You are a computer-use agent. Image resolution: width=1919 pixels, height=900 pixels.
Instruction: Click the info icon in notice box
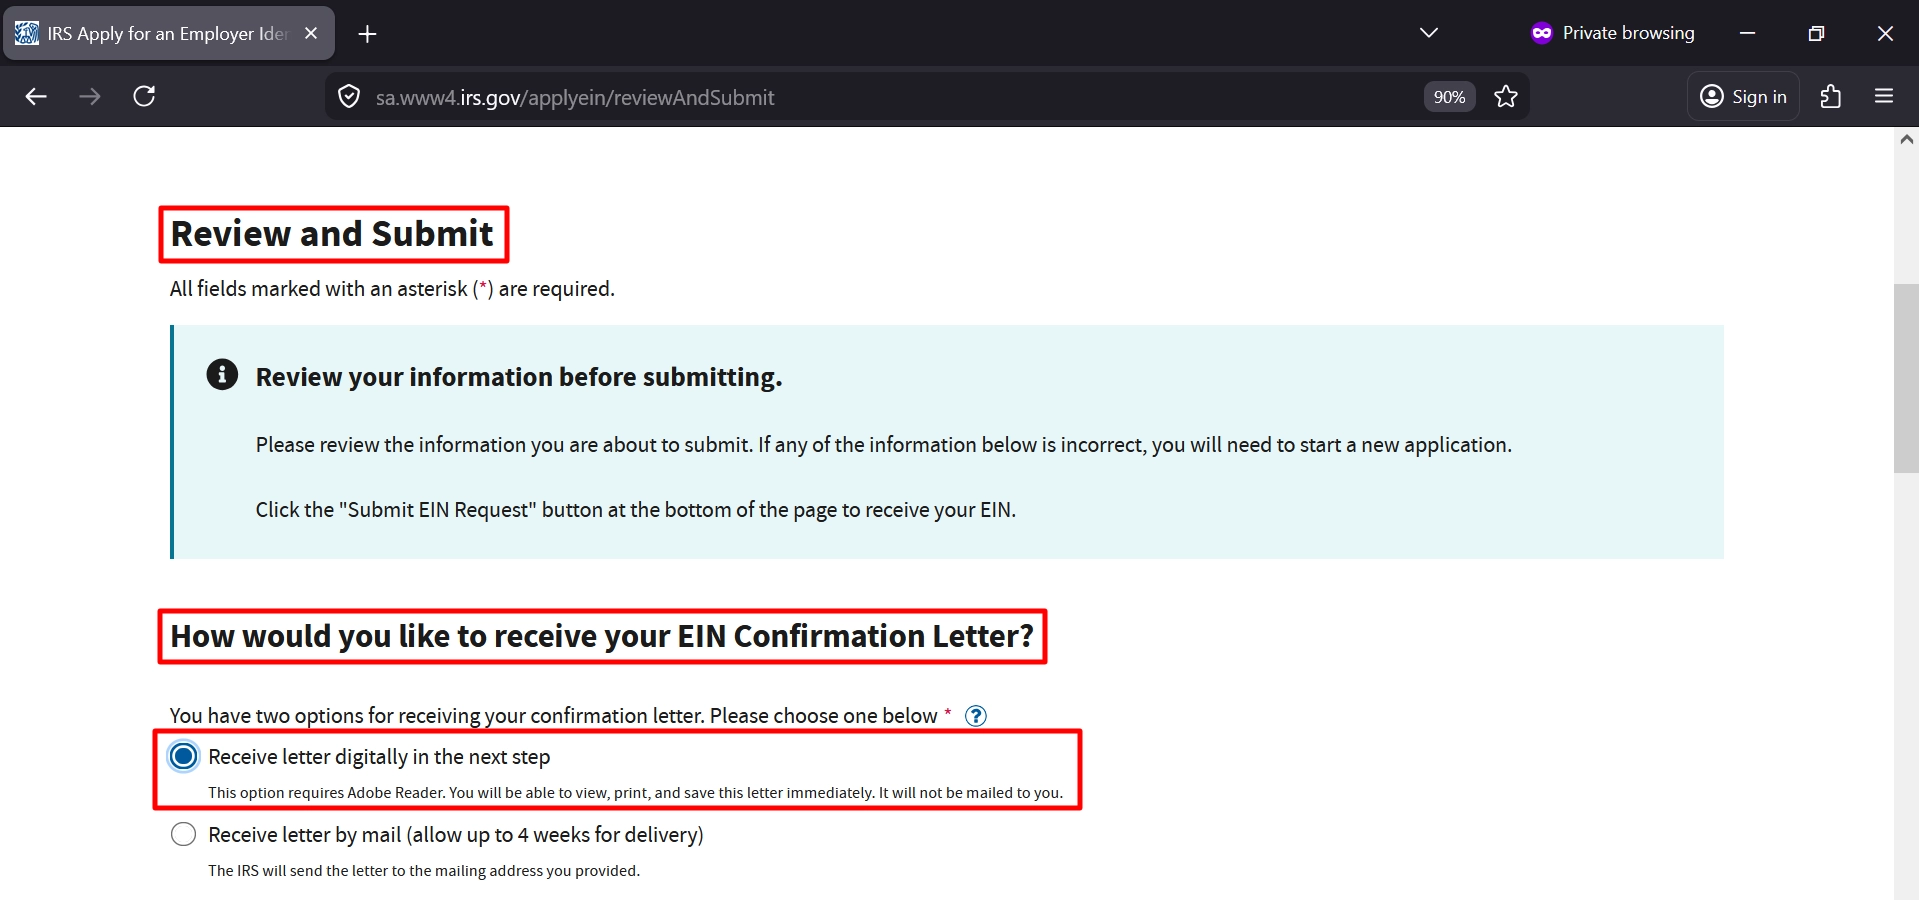click(x=222, y=375)
